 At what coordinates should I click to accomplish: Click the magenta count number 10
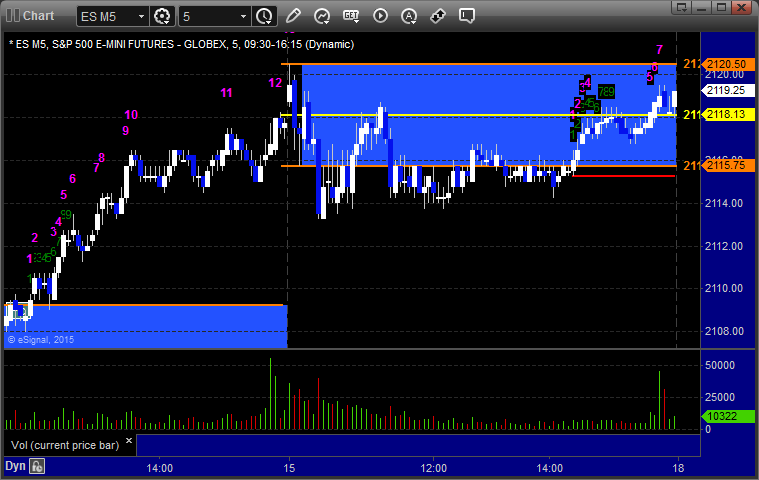click(131, 115)
